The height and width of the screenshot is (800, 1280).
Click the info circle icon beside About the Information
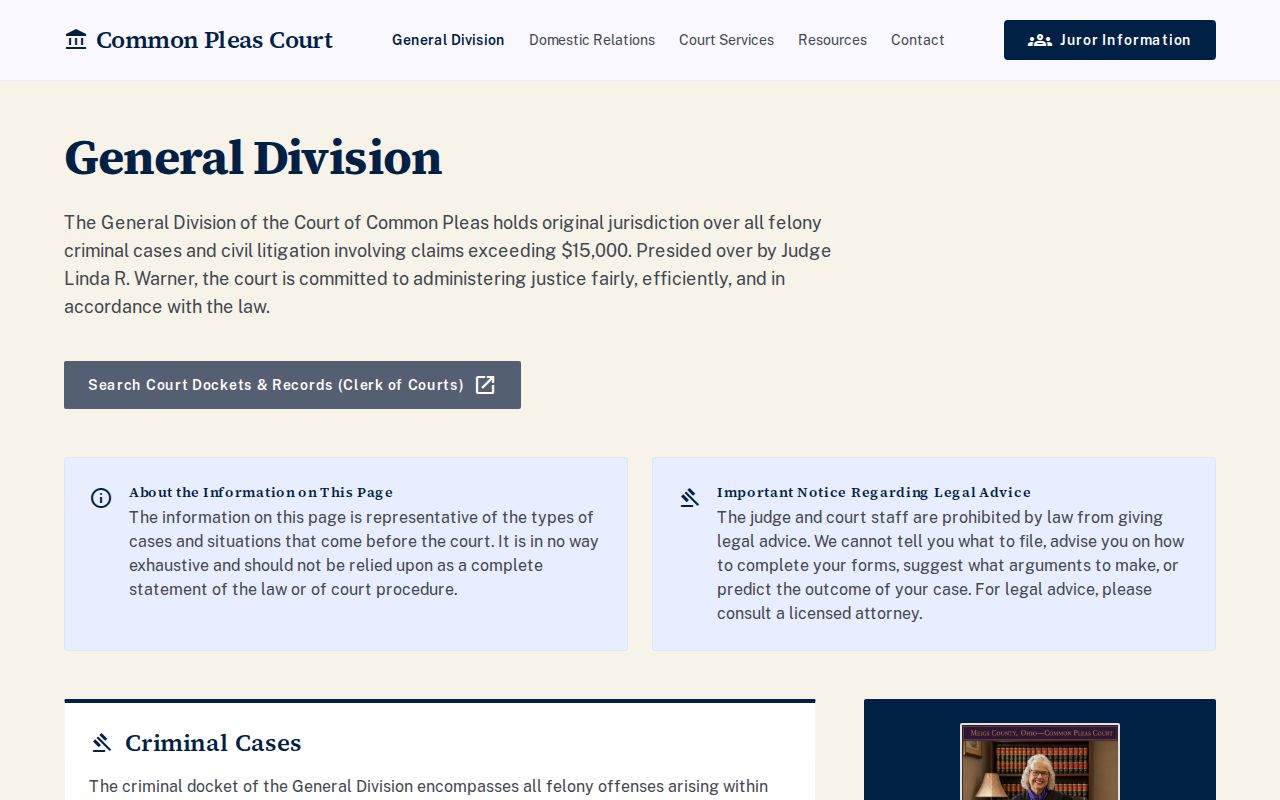point(101,498)
